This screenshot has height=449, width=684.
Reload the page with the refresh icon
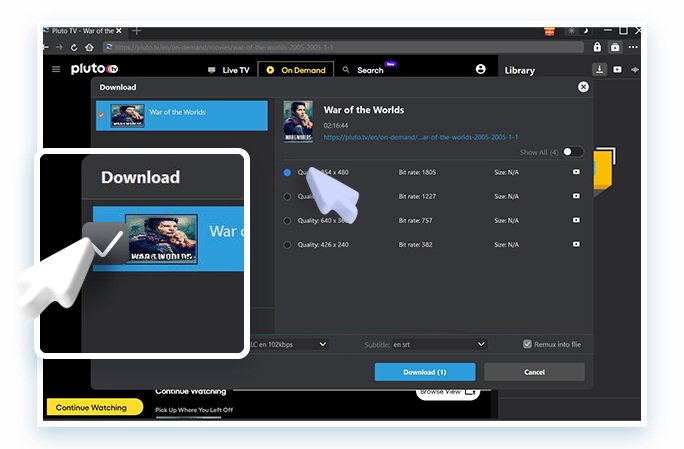pyautogui.click(x=74, y=47)
